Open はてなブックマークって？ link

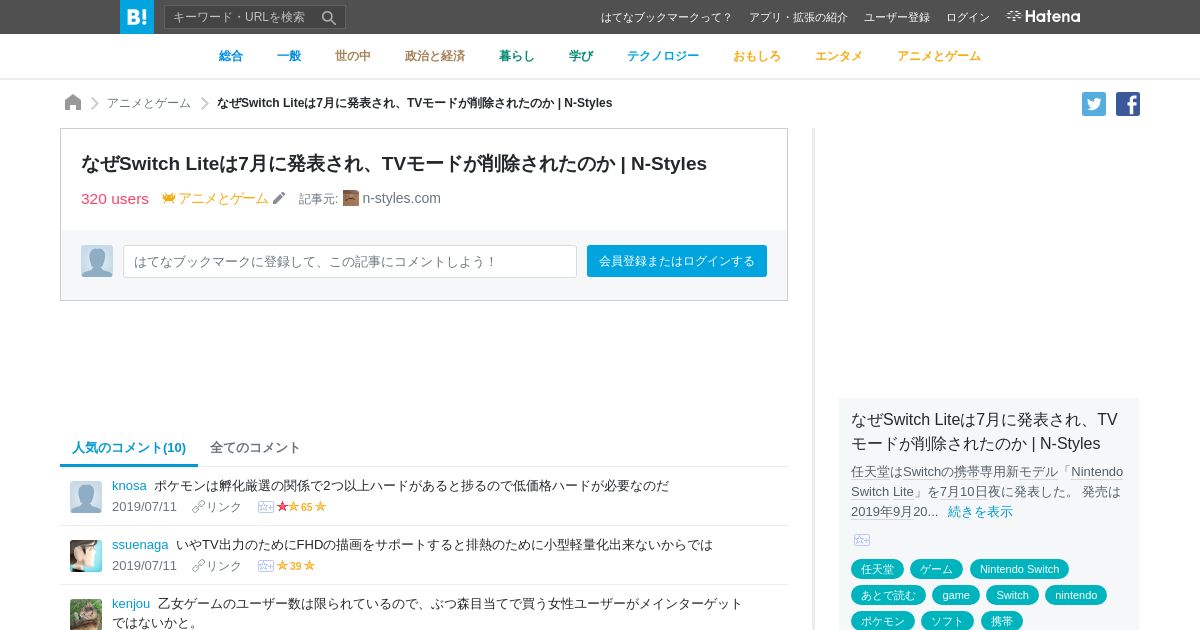pyautogui.click(x=667, y=17)
